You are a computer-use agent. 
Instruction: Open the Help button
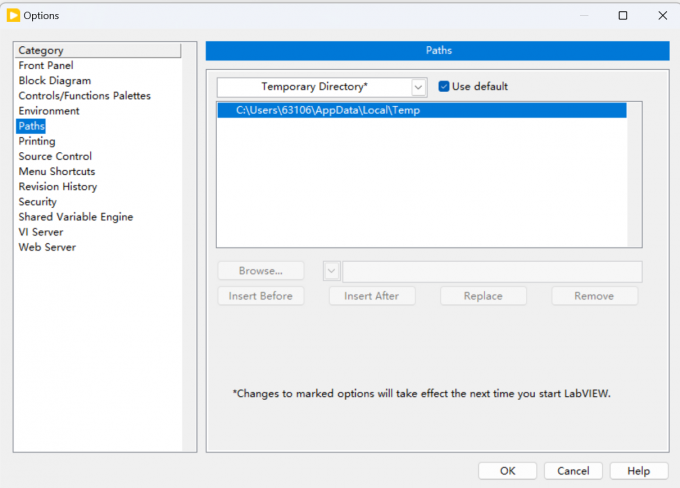[x=639, y=471]
